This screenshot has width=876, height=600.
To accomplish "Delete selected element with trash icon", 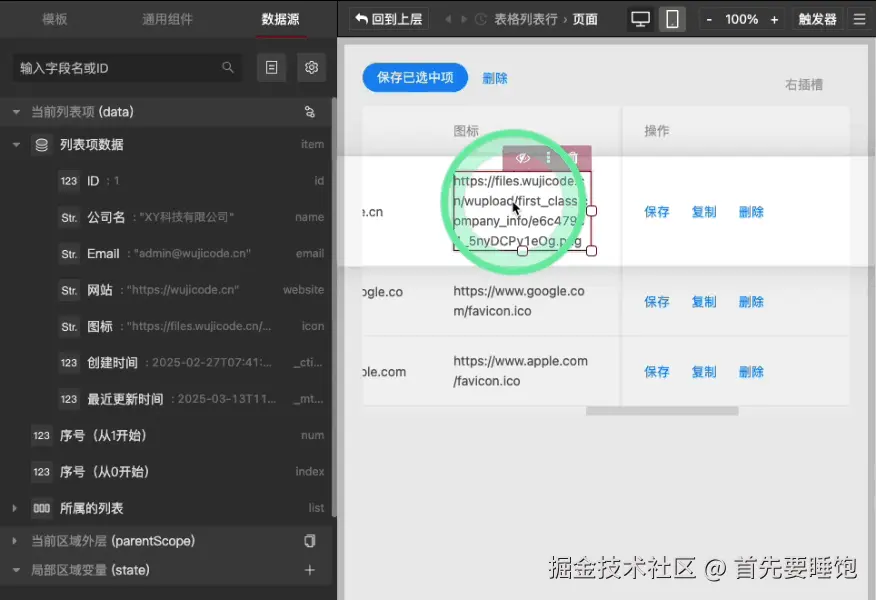I will [x=573, y=158].
